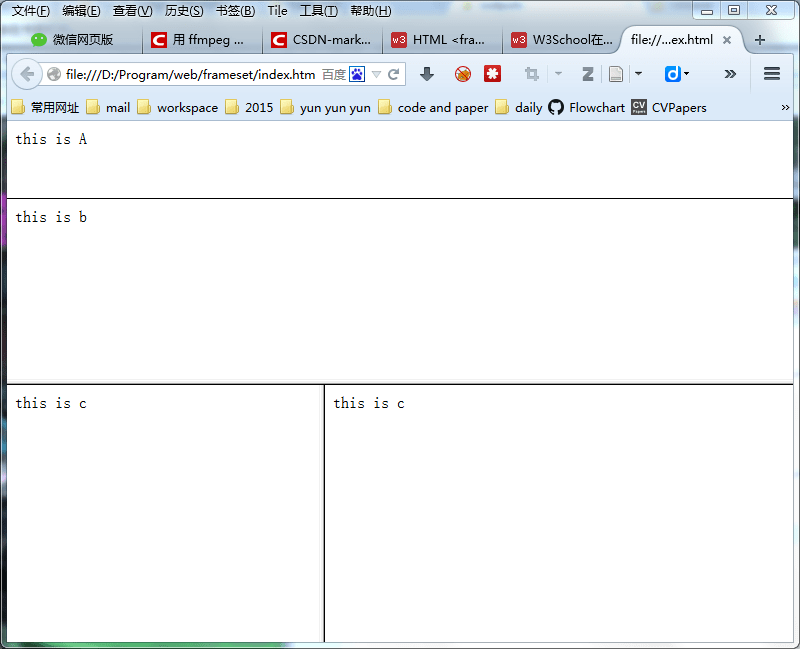Expand the bookmarks overflow chevron
The image size is (800, 649).
tap(787, 107)
